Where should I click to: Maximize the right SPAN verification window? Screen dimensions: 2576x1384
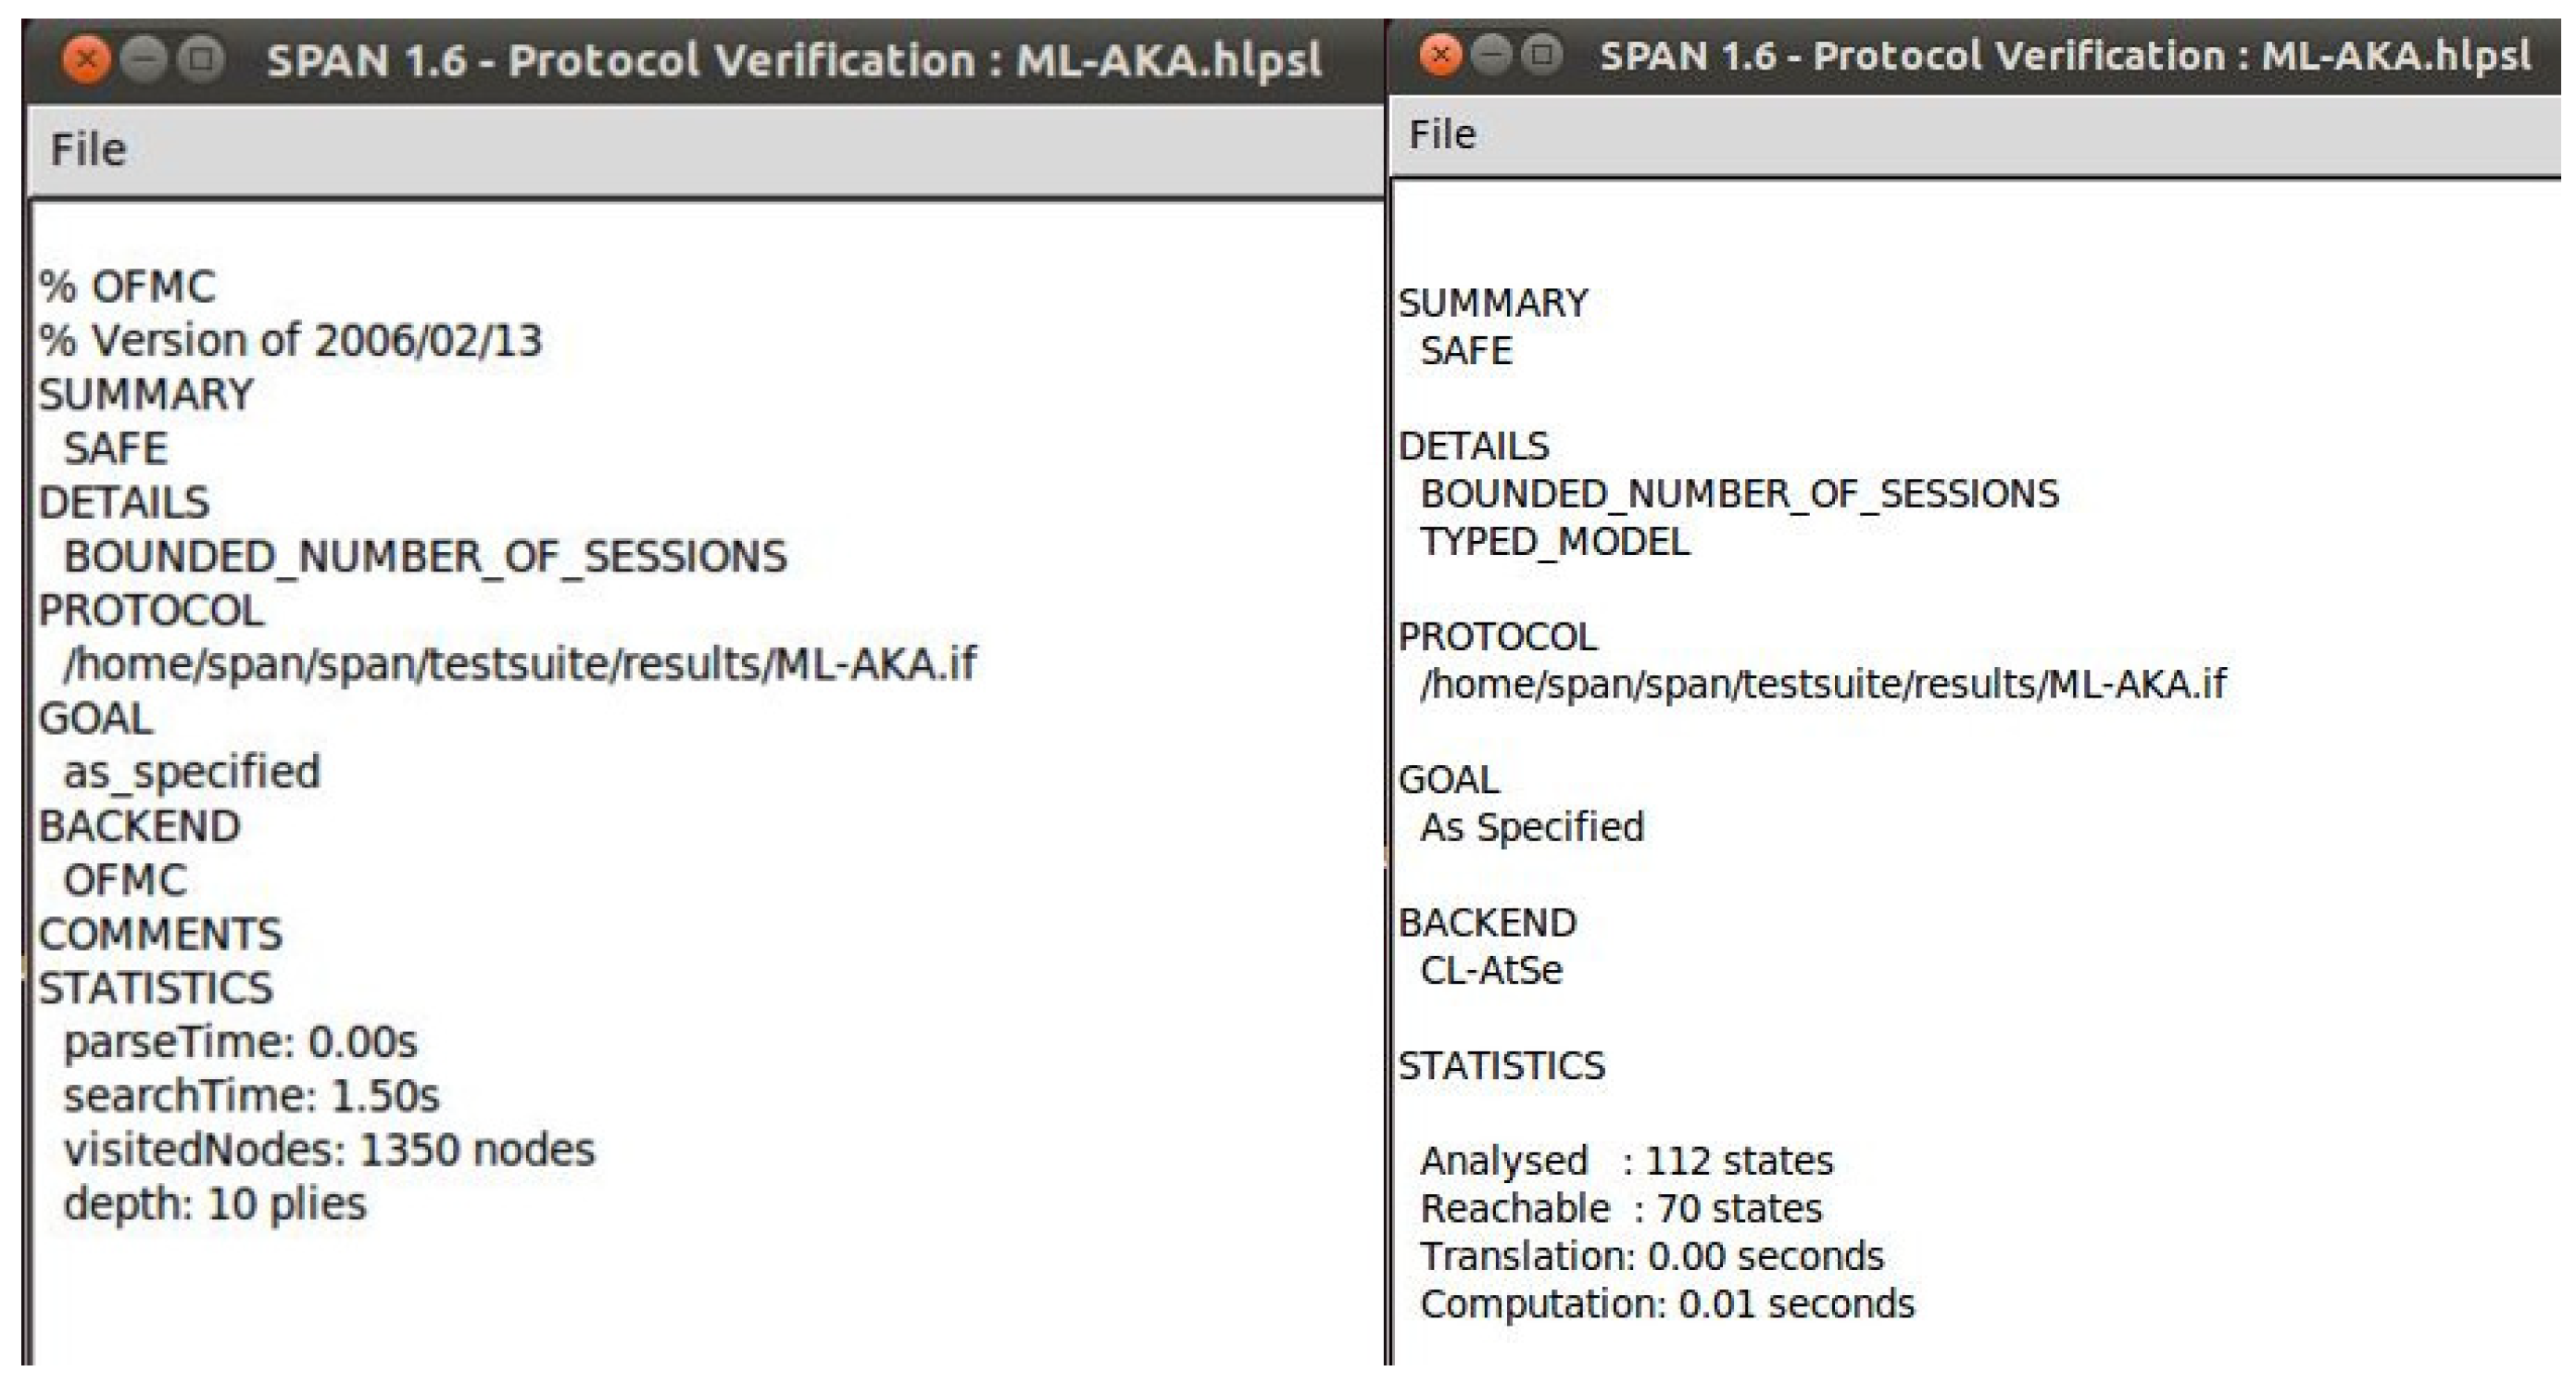(x=1542, y=55)
